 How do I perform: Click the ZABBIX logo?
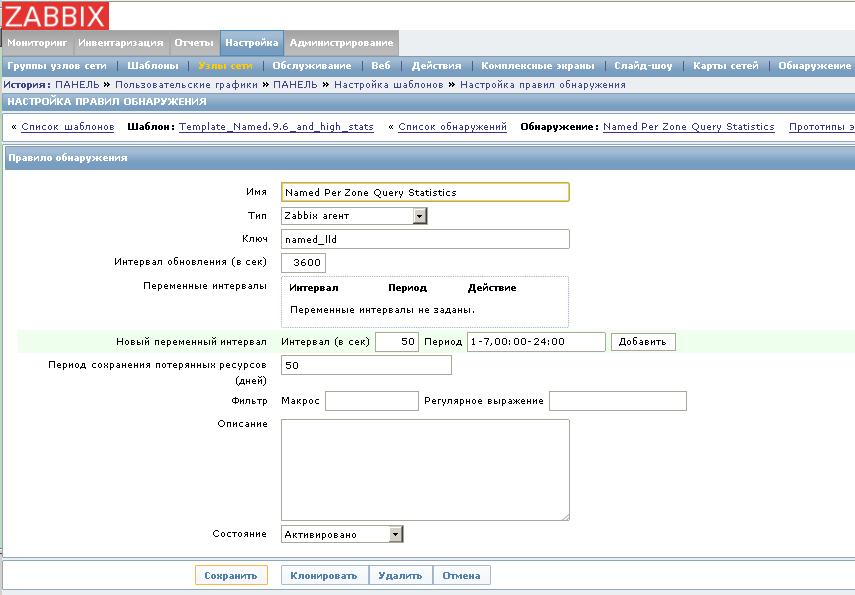point(56,16)
